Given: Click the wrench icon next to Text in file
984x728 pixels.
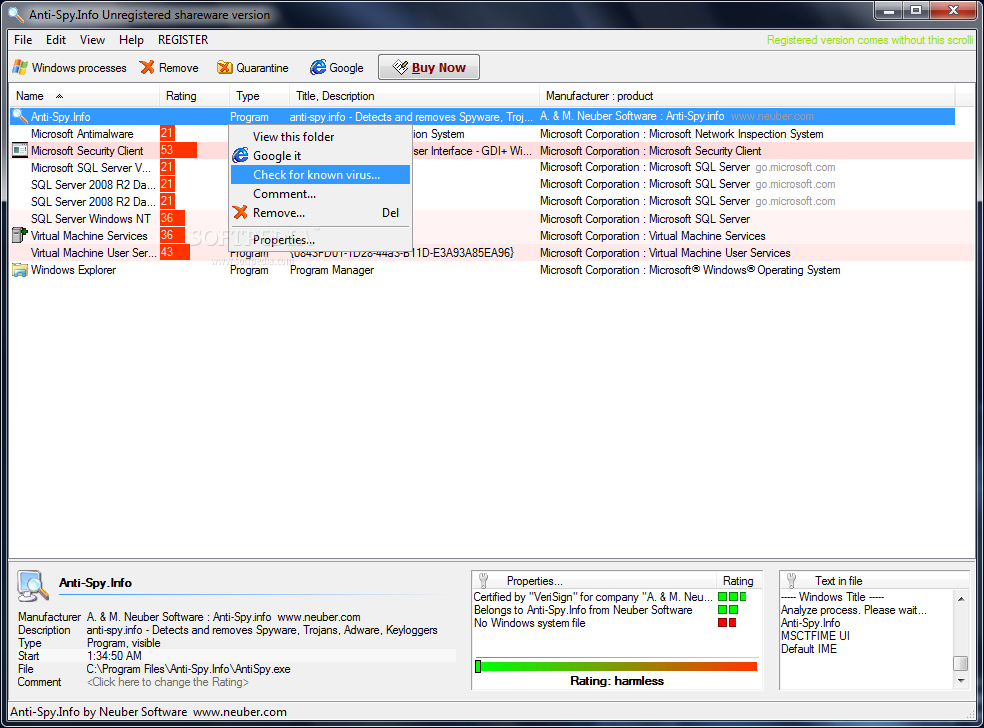Looking at the screenshot, I should click(x=791, y=581).
